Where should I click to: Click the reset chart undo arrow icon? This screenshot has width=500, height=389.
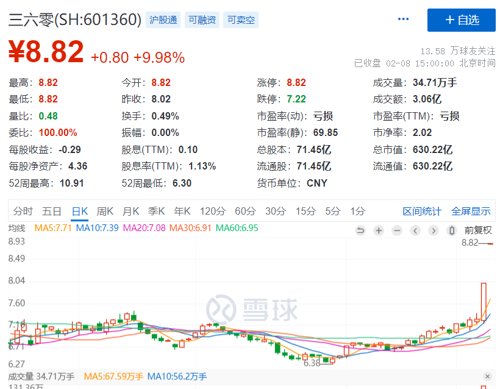(360, 230)
